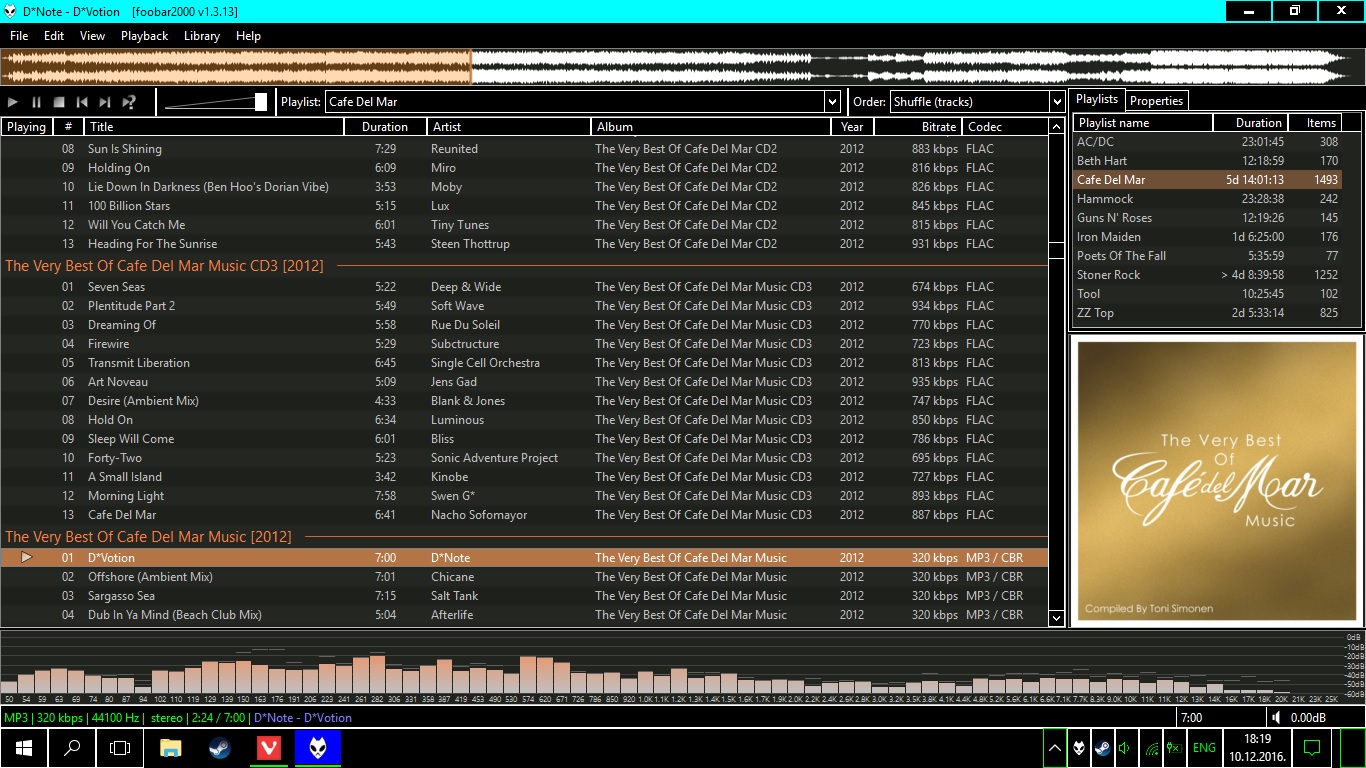Open the Playback menu

145,35
